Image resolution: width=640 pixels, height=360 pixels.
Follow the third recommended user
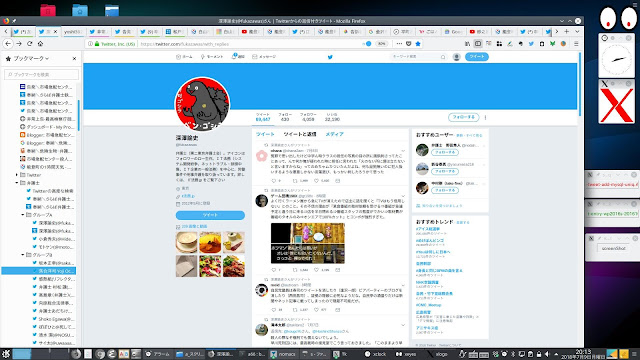445,190
